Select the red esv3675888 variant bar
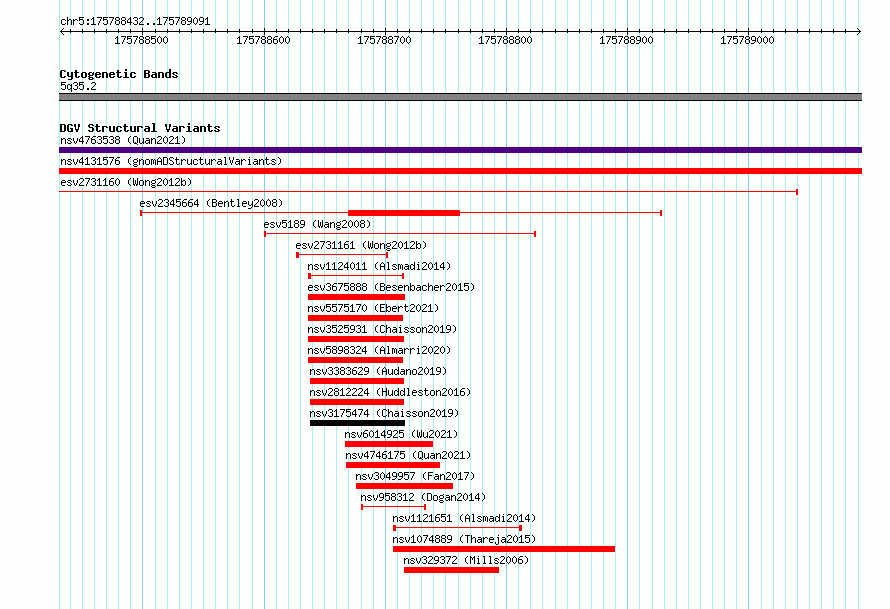The image size is (890, 609). [x=356, y=297]
